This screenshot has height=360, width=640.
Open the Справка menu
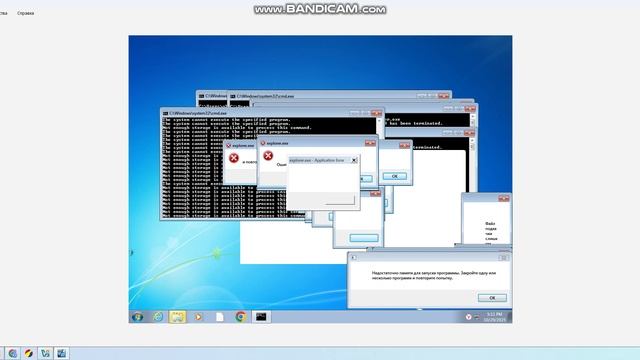[x=25, y=13]
